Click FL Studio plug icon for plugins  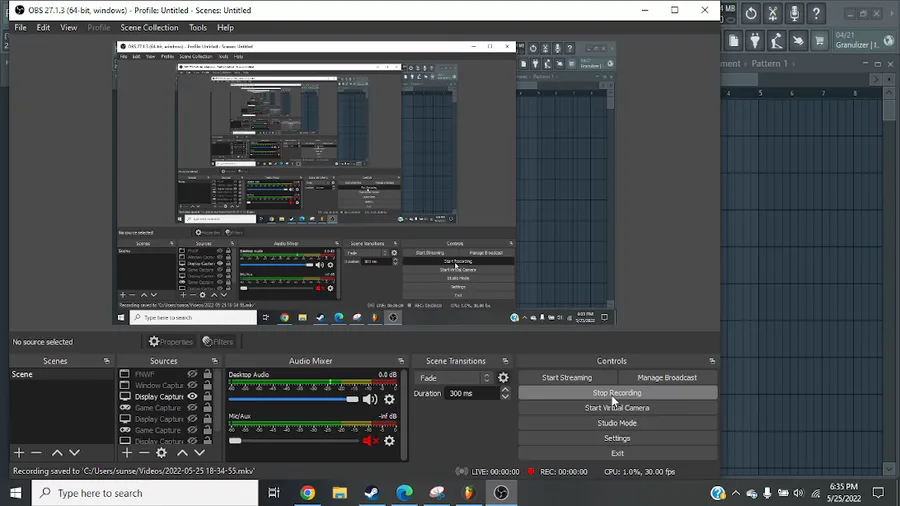(x=755, y=40)
